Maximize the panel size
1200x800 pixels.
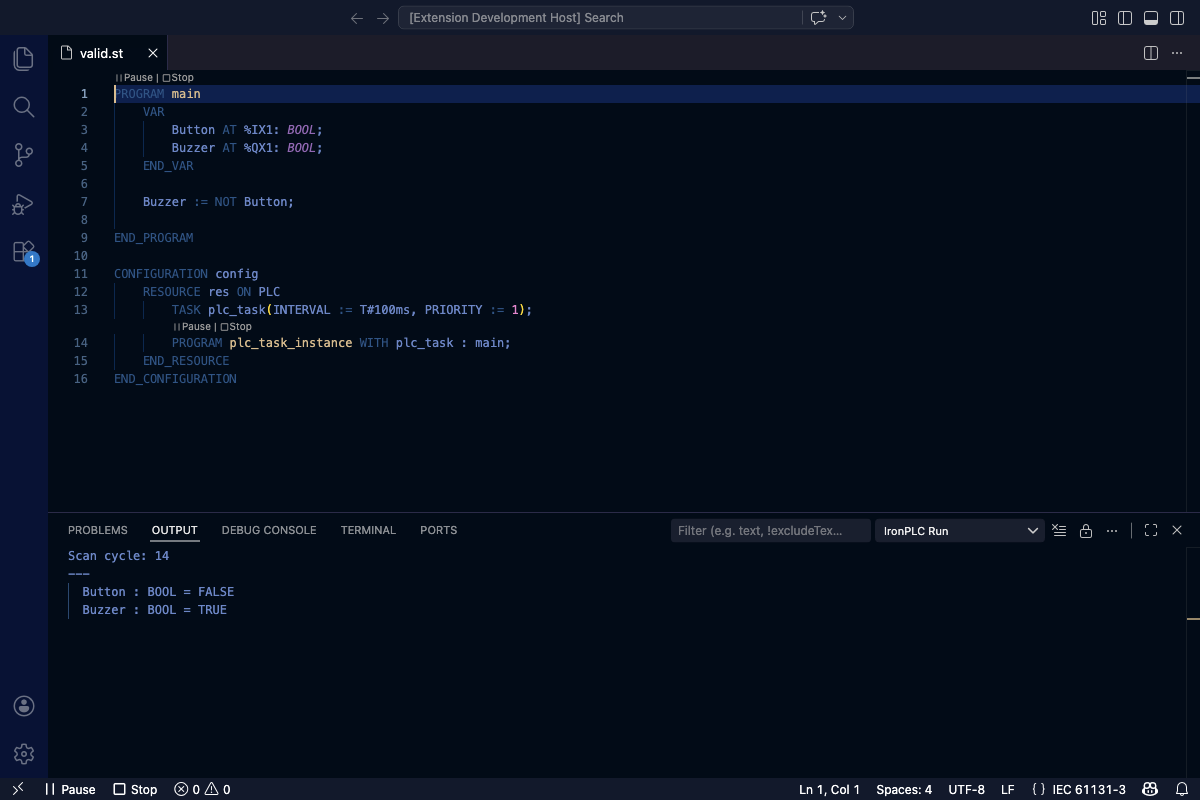[1151, 531]
